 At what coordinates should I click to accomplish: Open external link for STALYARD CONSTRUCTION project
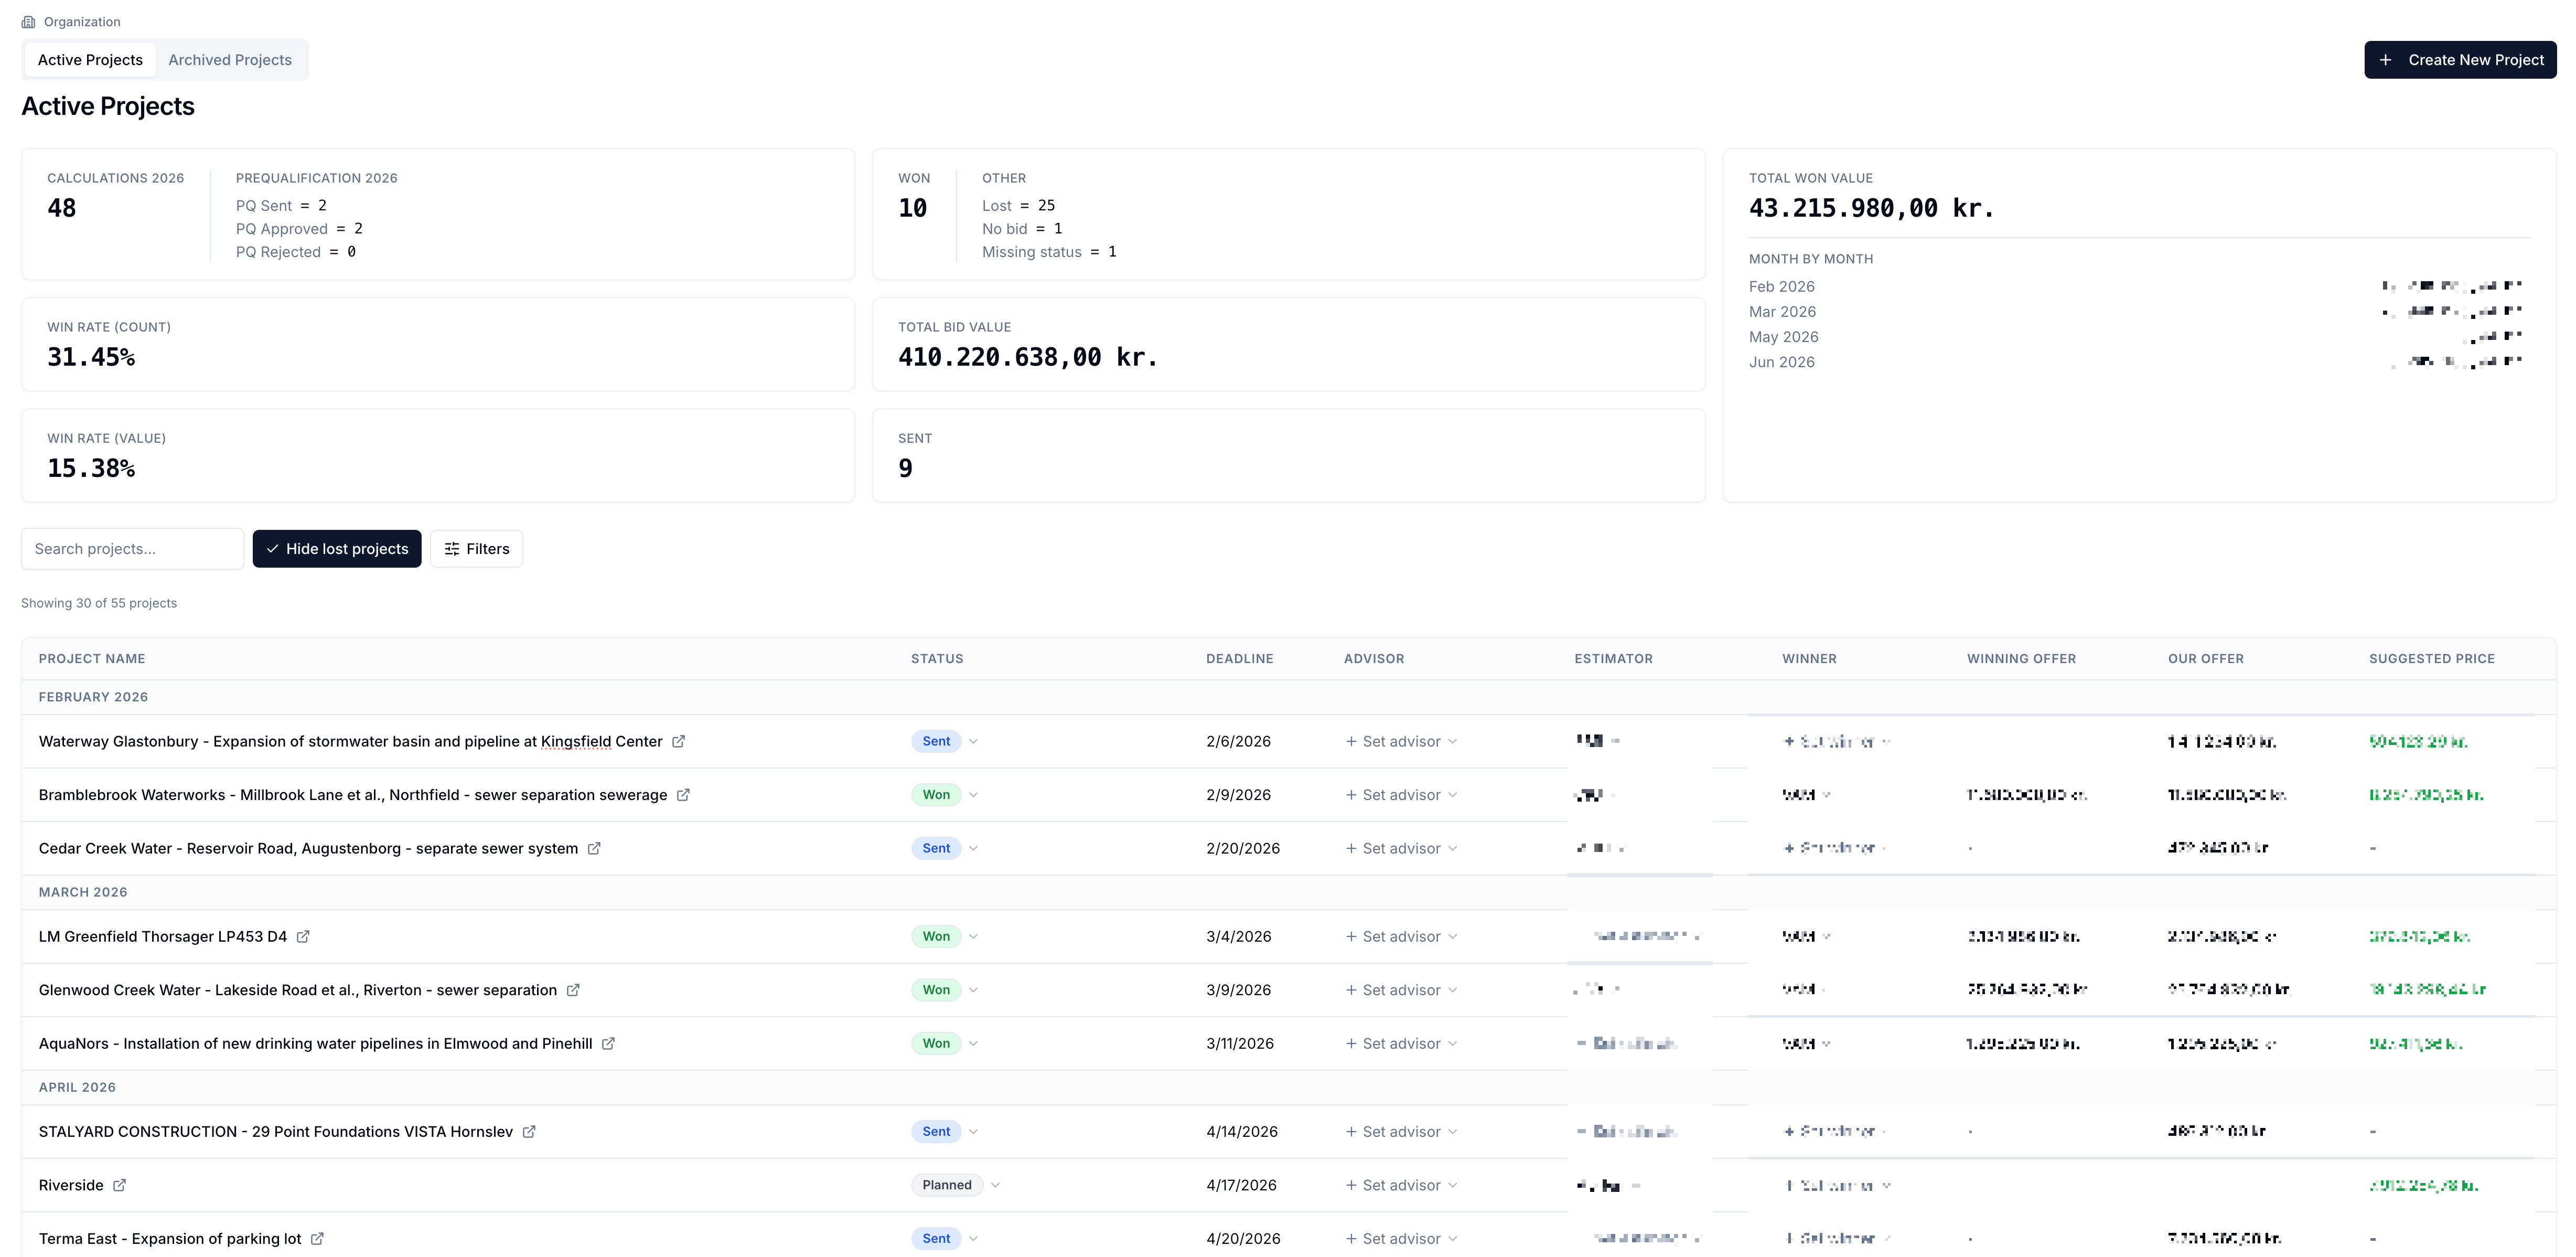pyautogui.click(x=529, y=1131)
